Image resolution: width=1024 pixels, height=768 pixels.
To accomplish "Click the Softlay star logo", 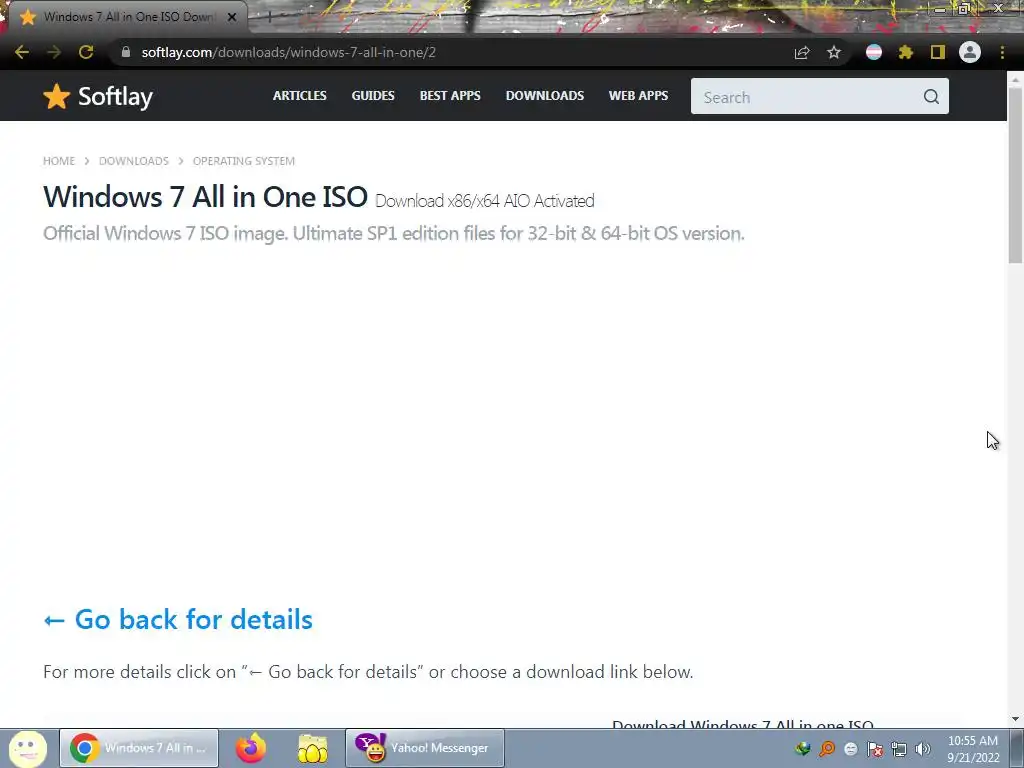I will pos(57,97).
